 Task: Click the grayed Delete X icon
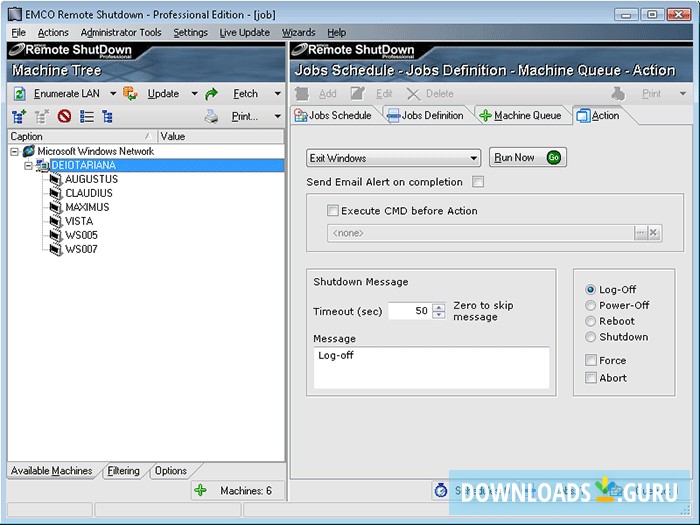(x=413, y=94)
